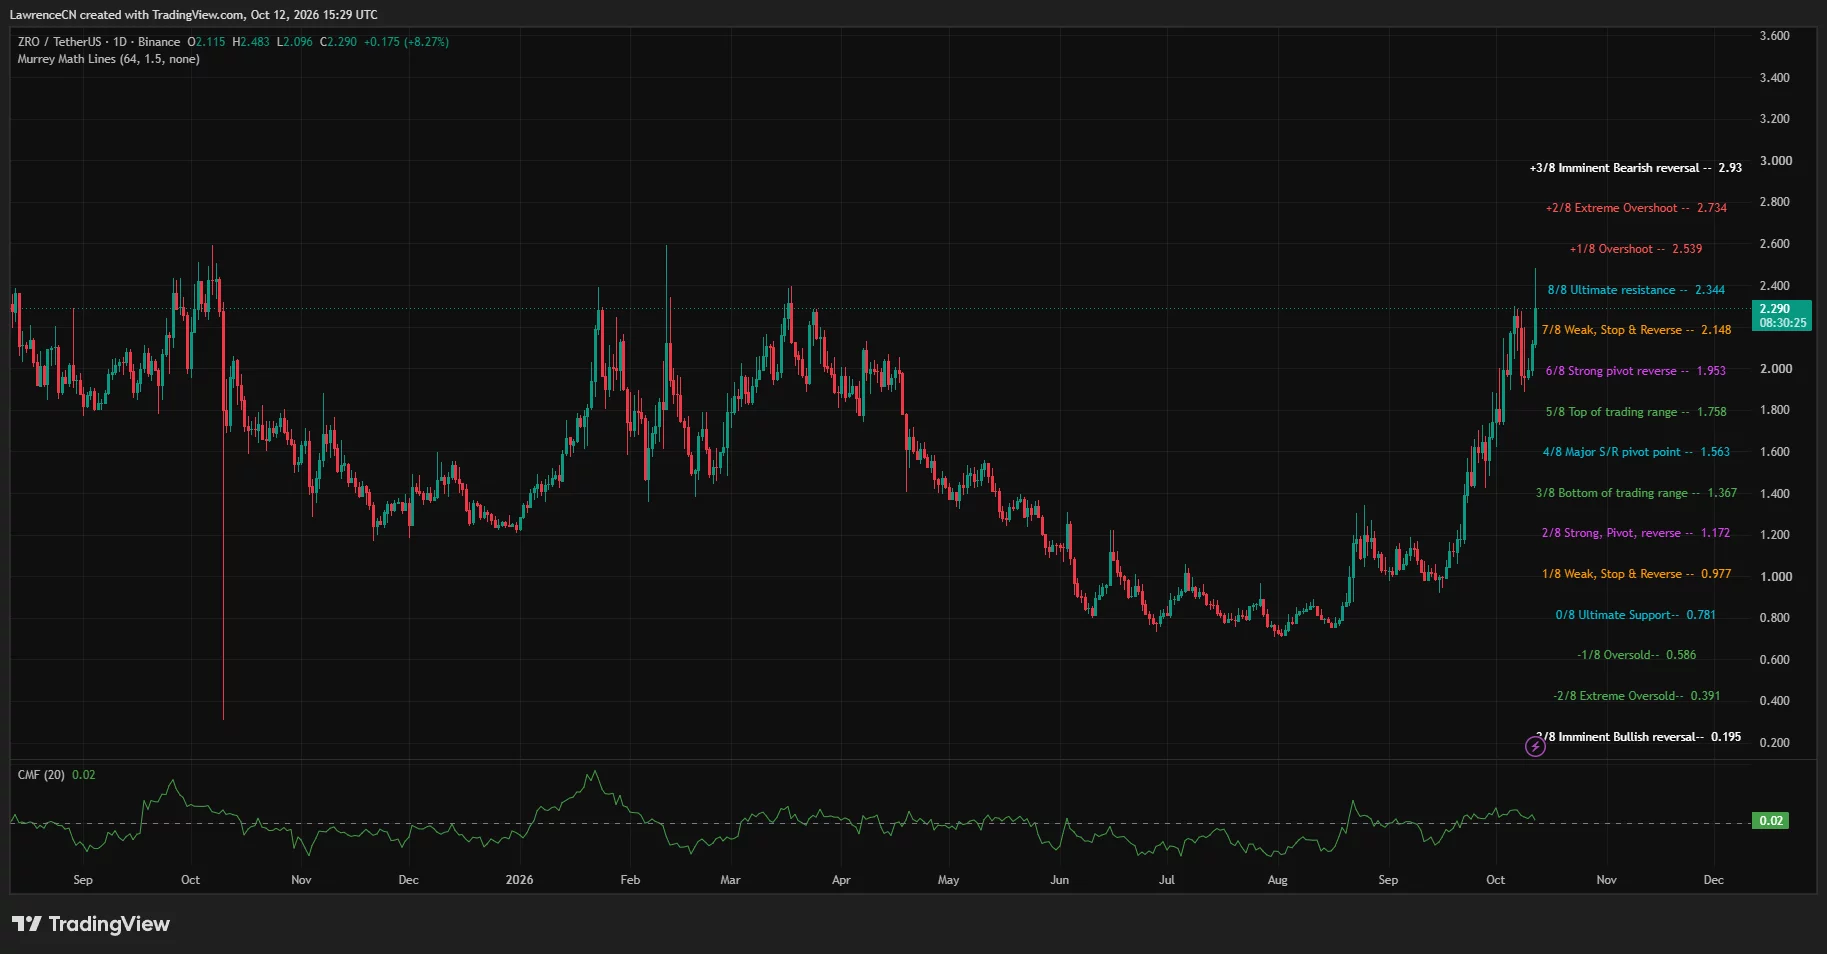Click the 2026 year mark on time axis

tap(519, 880)
